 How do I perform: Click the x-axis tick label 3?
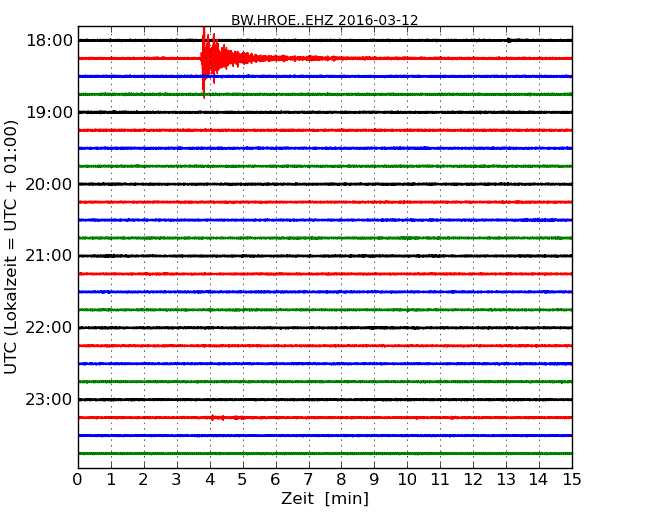(x=177, y=480)
